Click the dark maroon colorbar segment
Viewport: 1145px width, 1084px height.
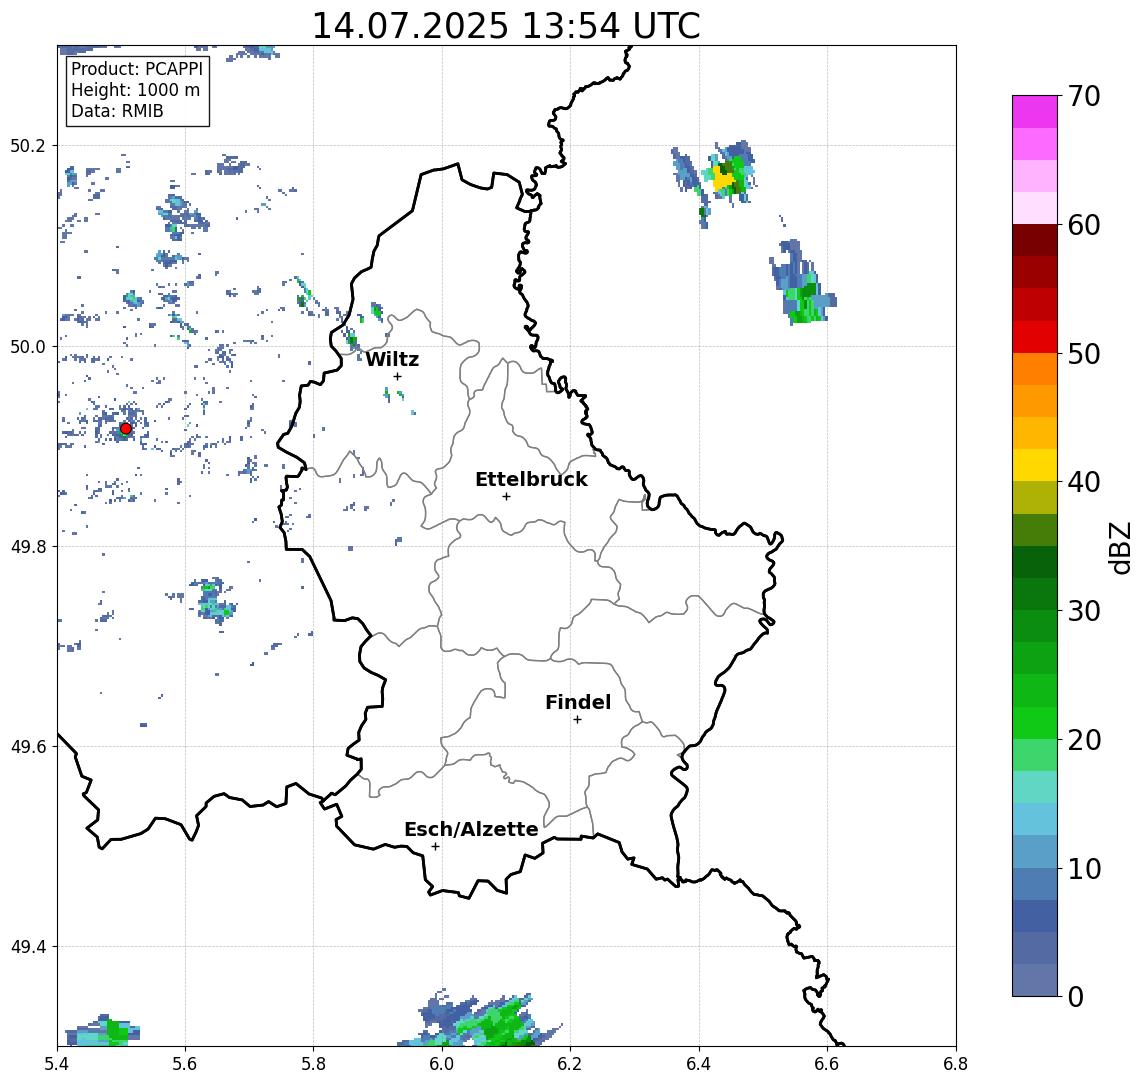coord(1035,240)
